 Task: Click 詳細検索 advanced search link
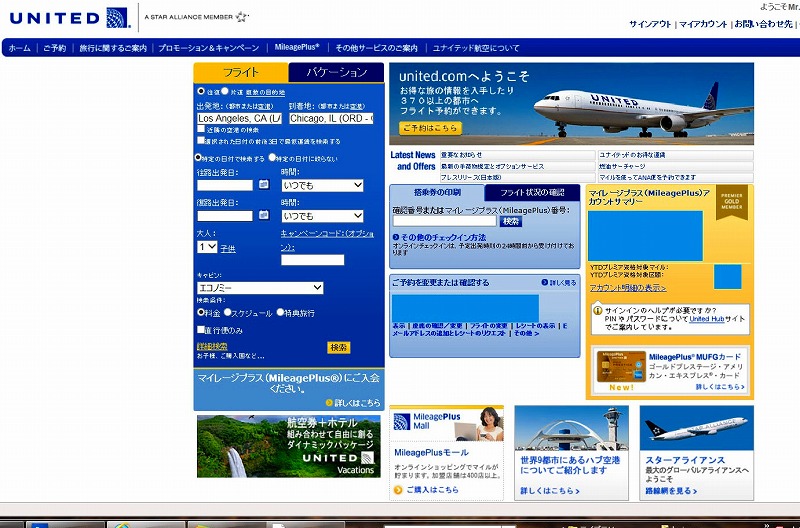(x=212, y=346)
